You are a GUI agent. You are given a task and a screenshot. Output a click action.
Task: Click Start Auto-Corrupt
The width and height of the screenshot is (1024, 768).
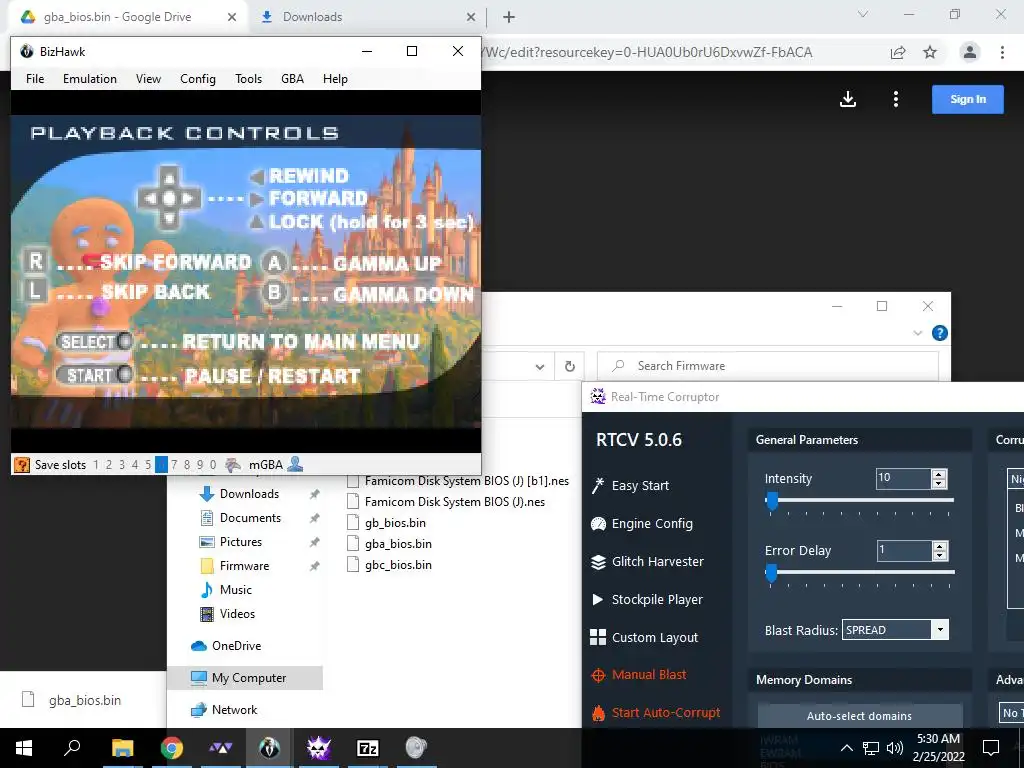point(655,712)
